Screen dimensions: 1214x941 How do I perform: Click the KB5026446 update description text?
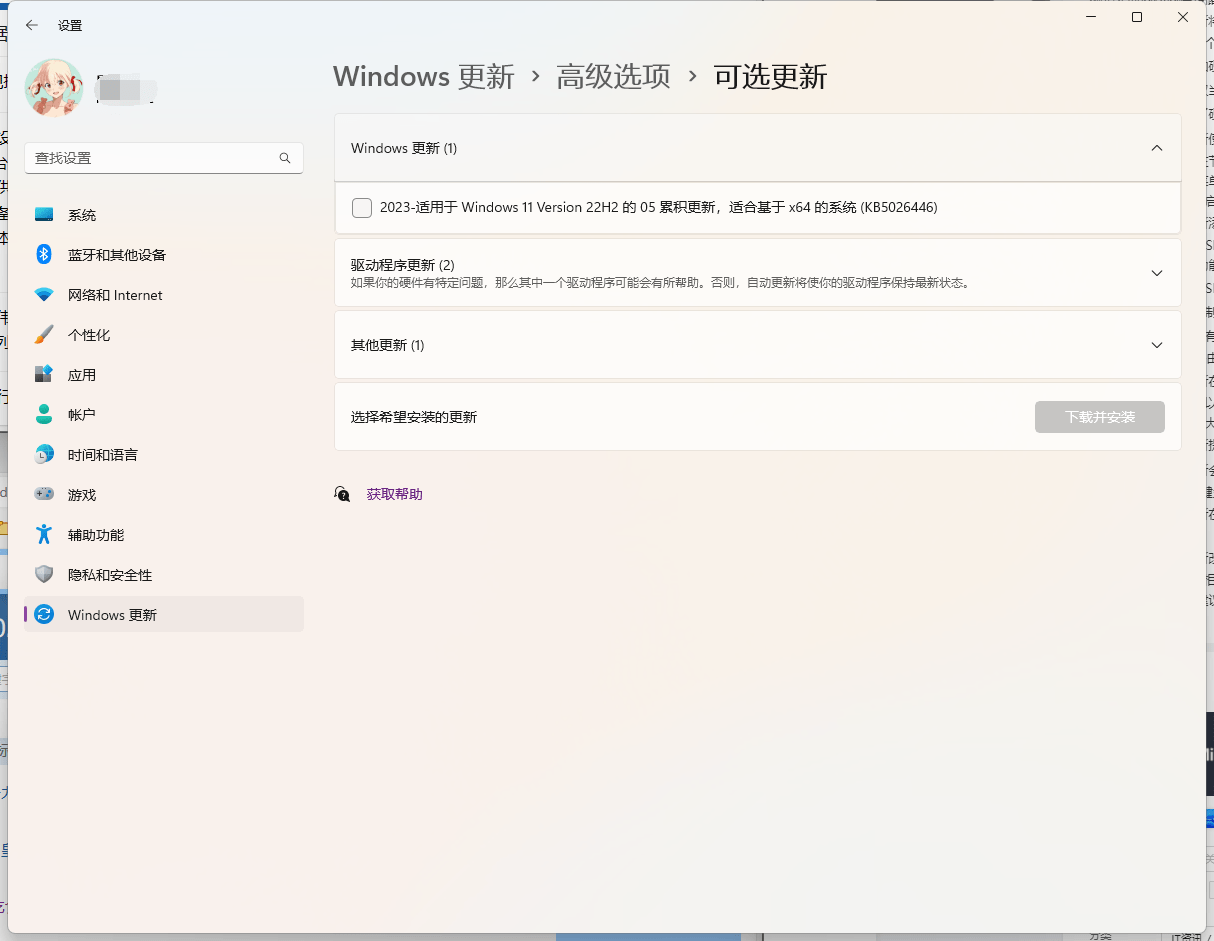(x=659, y=208)
